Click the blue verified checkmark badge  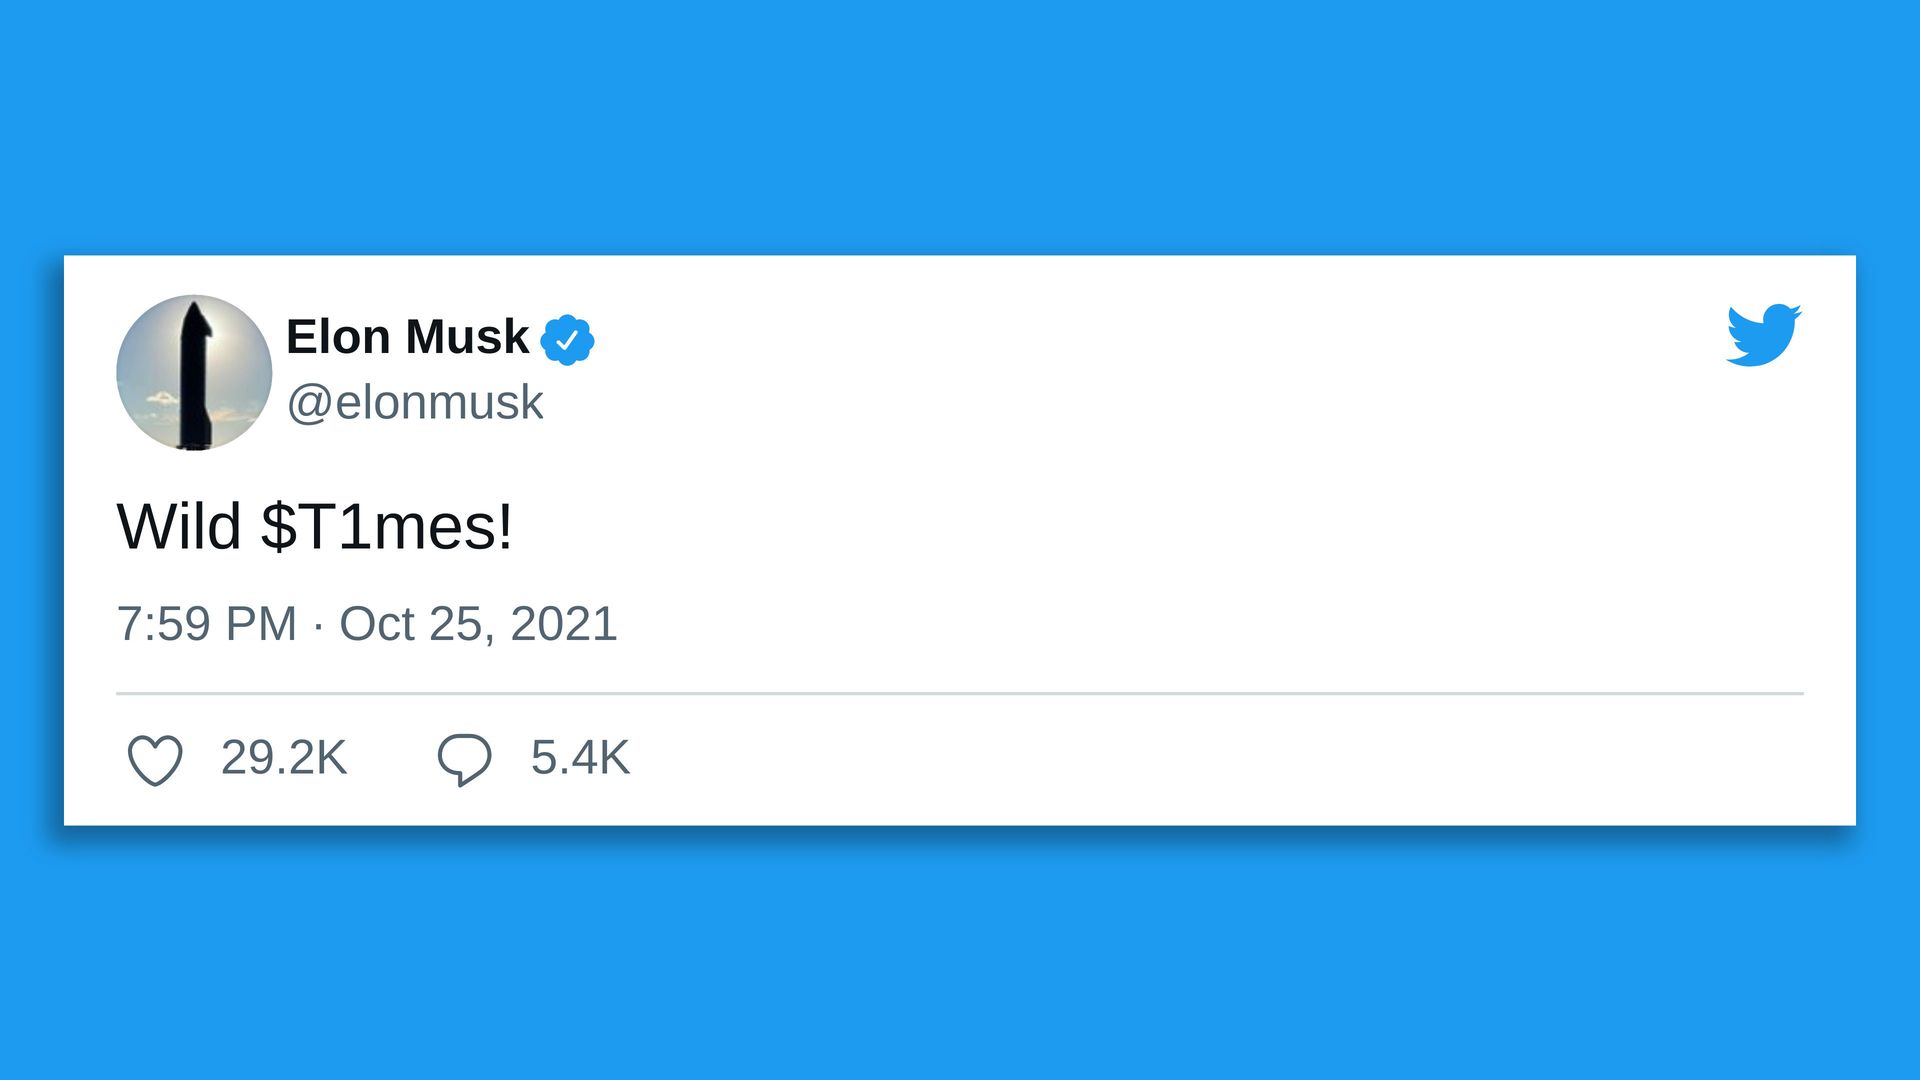pos(567,340)
